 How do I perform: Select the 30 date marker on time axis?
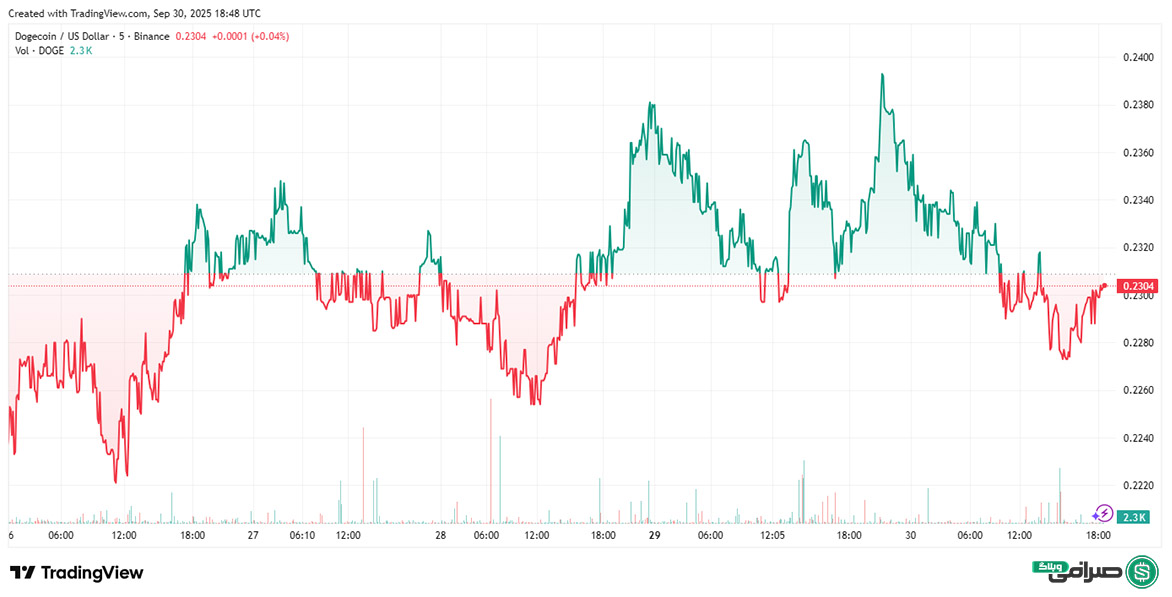pos(912,536)
